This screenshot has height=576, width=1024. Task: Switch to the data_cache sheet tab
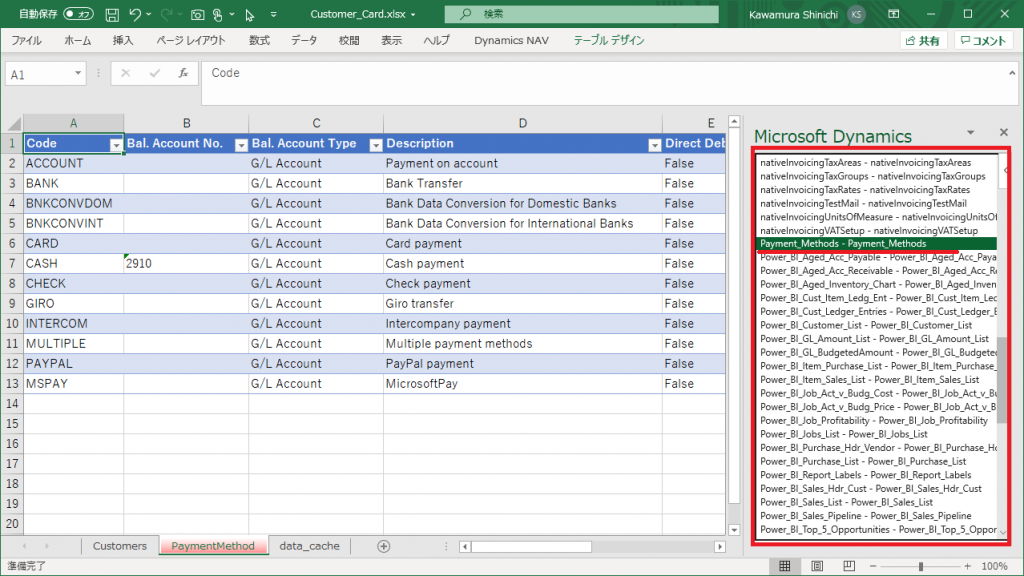click(x=310, y=546)
